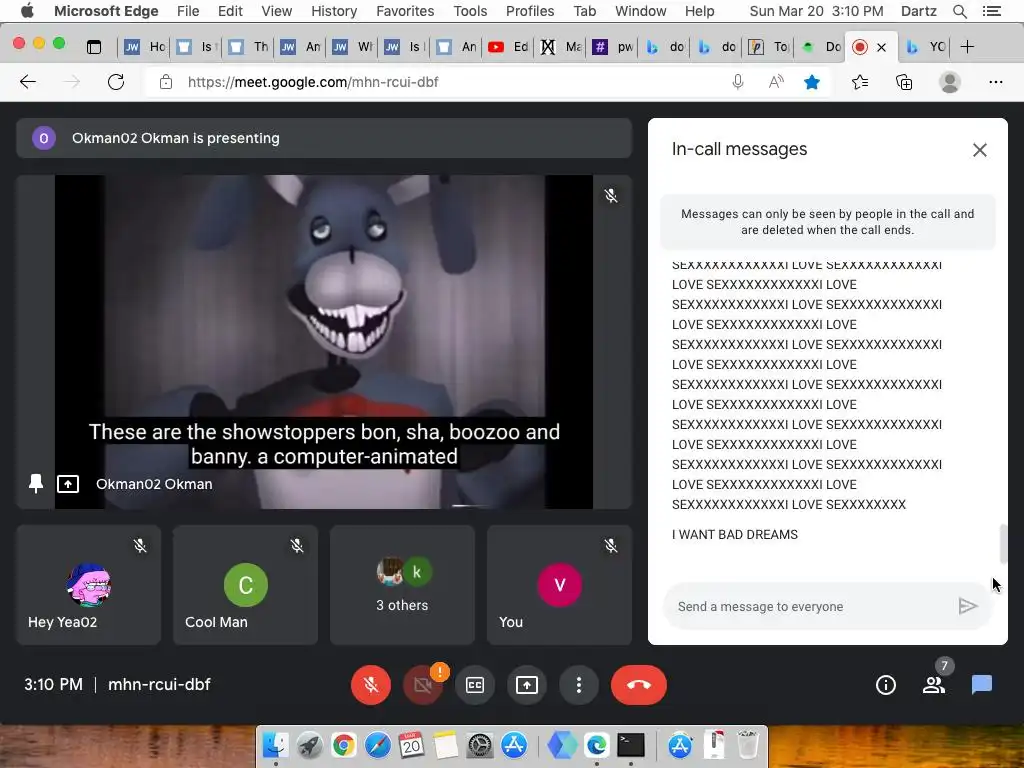1024x768 pixels.
Task: Select the Cool Man participant tile
Action: pos(246,584)
